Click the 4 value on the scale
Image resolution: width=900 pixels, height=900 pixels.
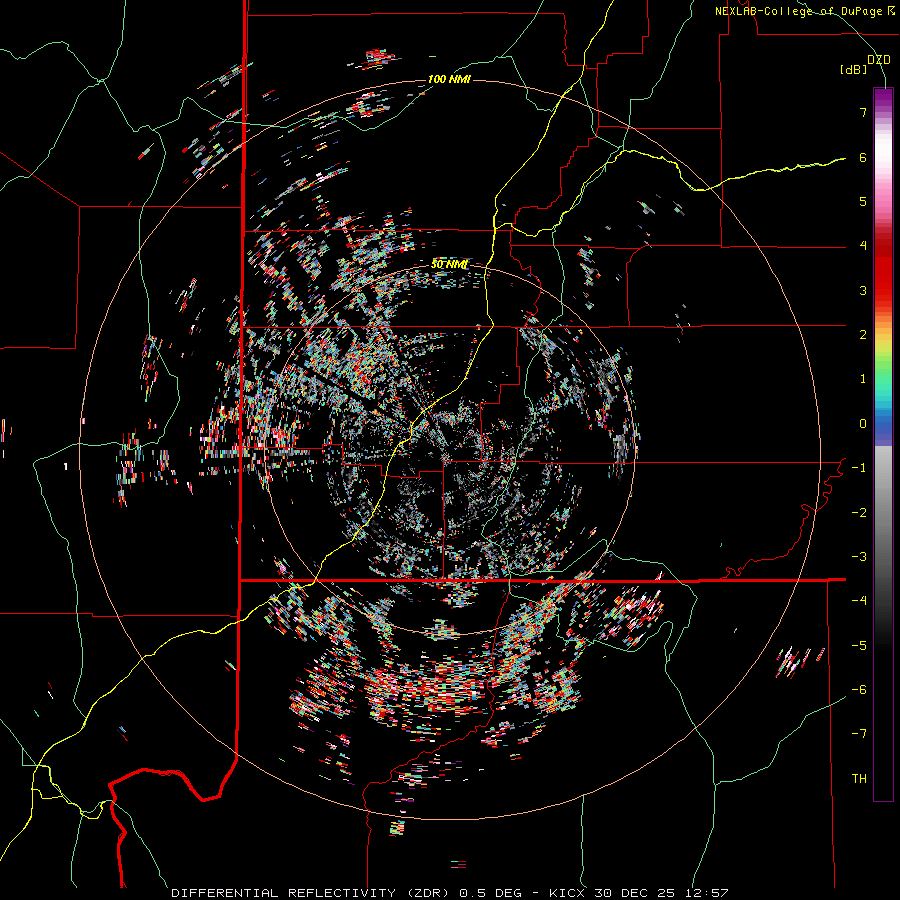coord(863,246)
